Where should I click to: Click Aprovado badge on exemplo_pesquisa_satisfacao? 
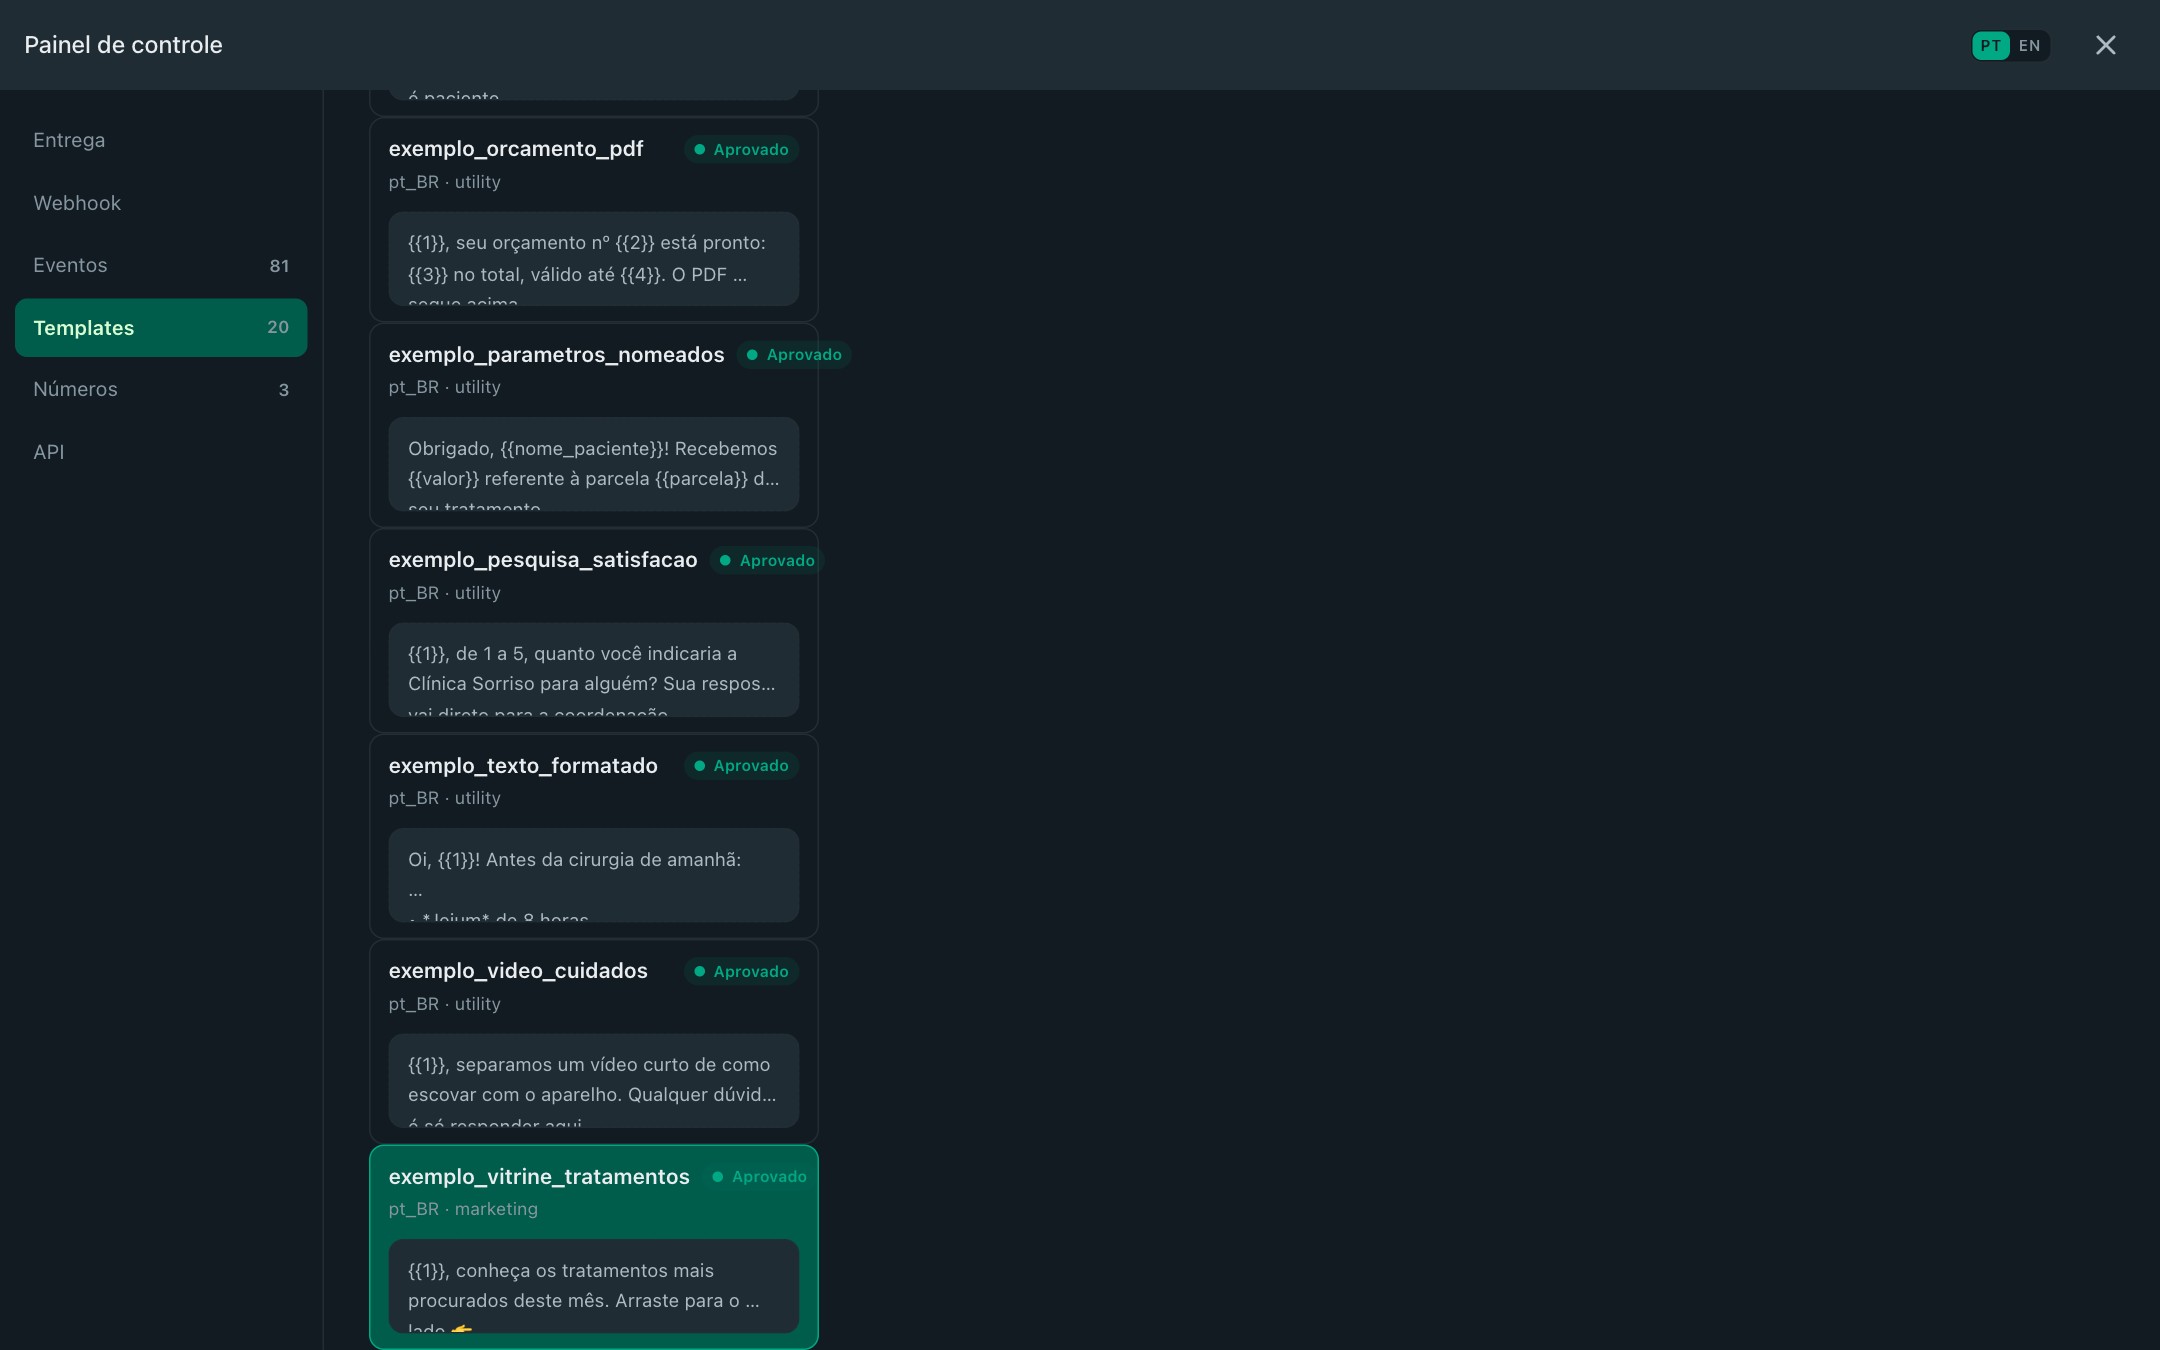point(768,560)
